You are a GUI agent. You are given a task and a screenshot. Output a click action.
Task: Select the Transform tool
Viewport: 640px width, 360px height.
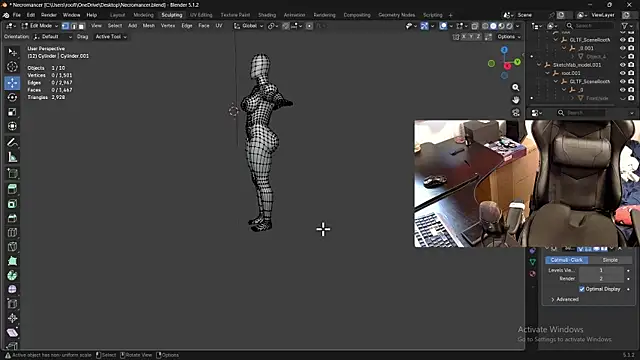pyautogui.click(x=12, y=126)
